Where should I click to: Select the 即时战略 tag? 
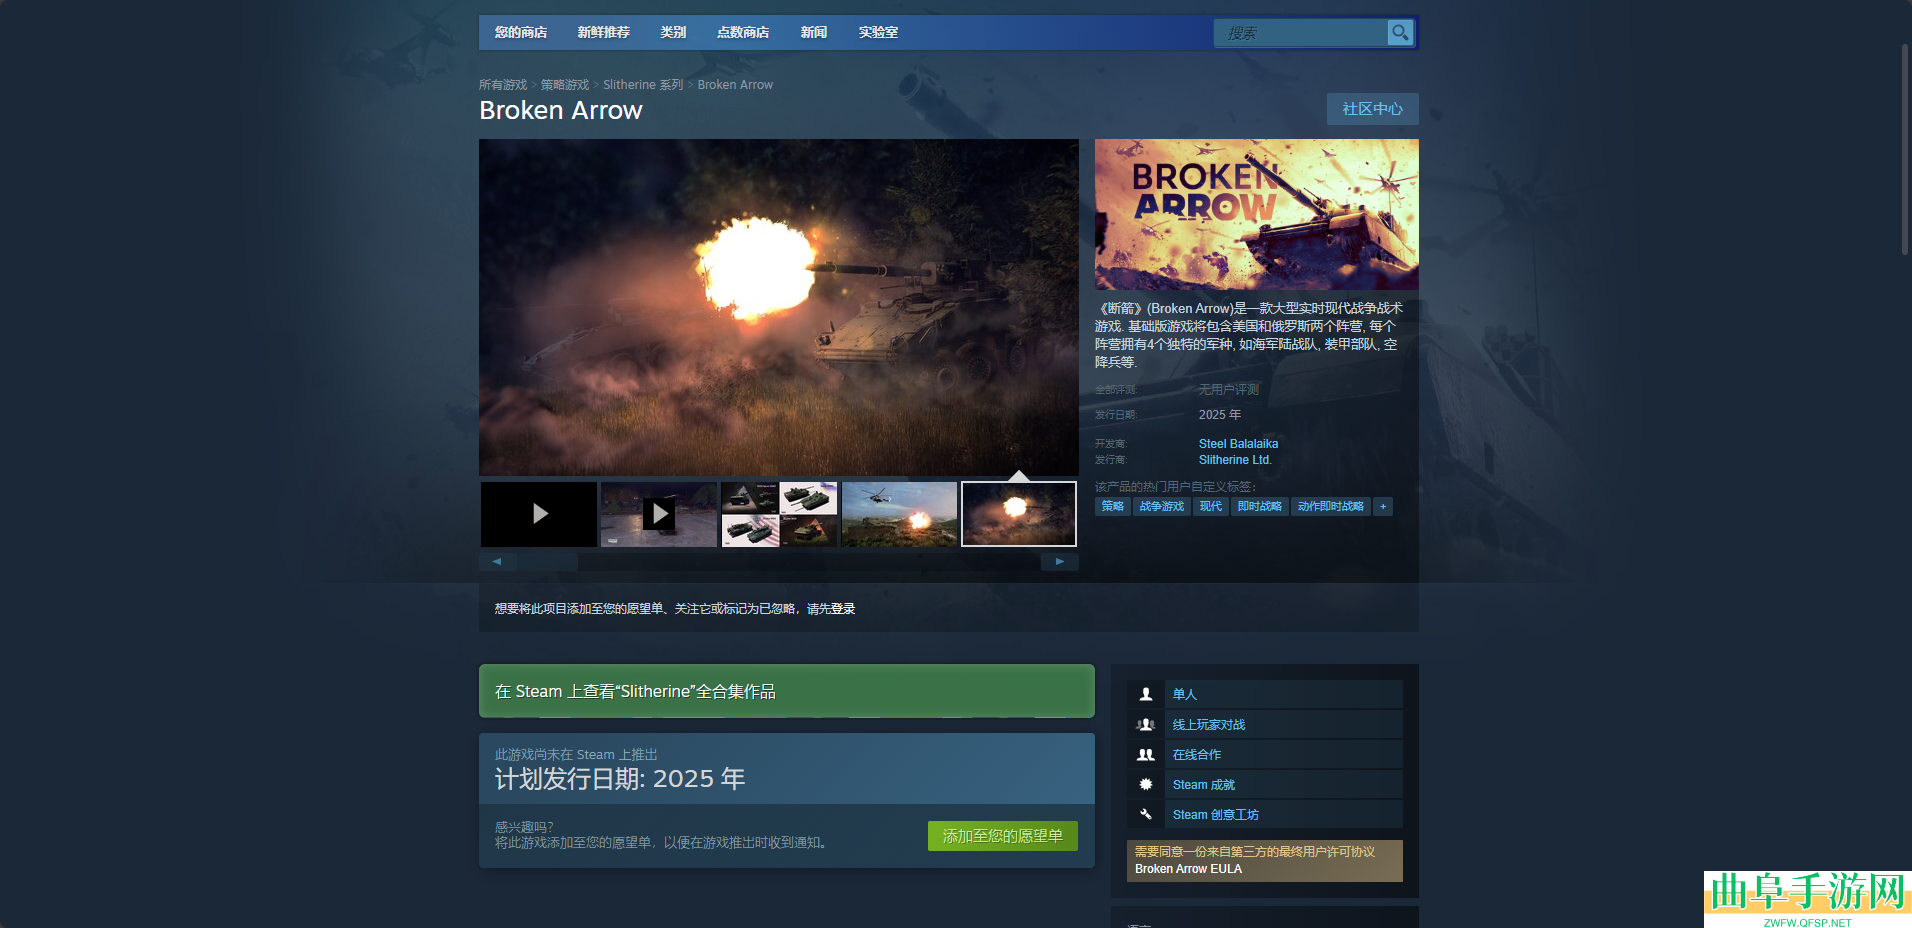tap(1260, 507)
